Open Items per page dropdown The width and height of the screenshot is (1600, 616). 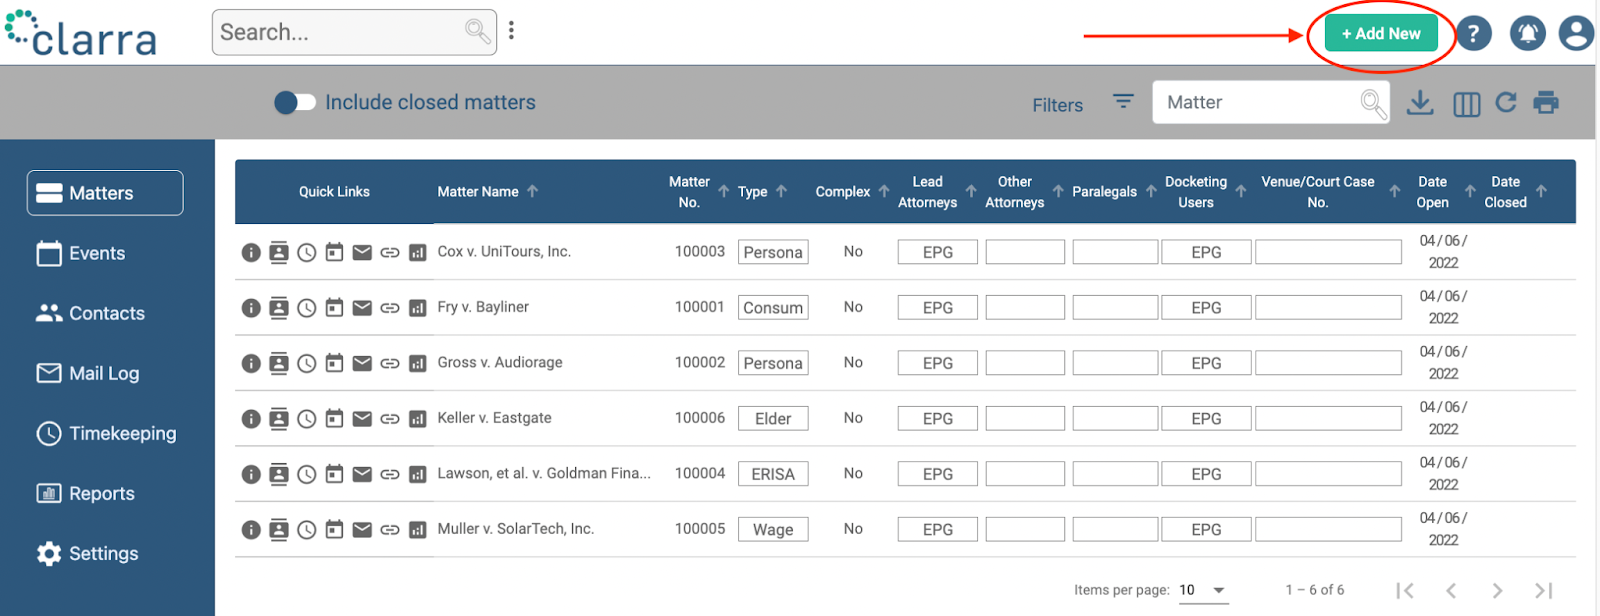coord(1203,590)
